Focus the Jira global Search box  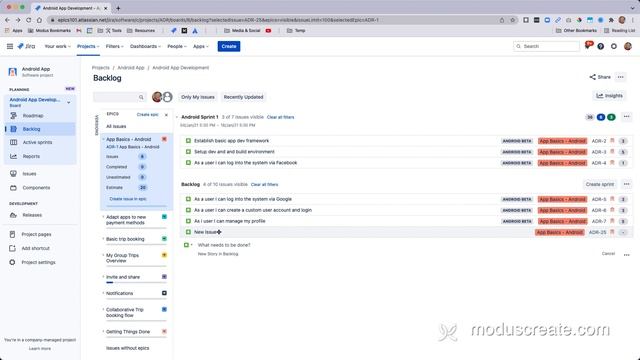546,47
